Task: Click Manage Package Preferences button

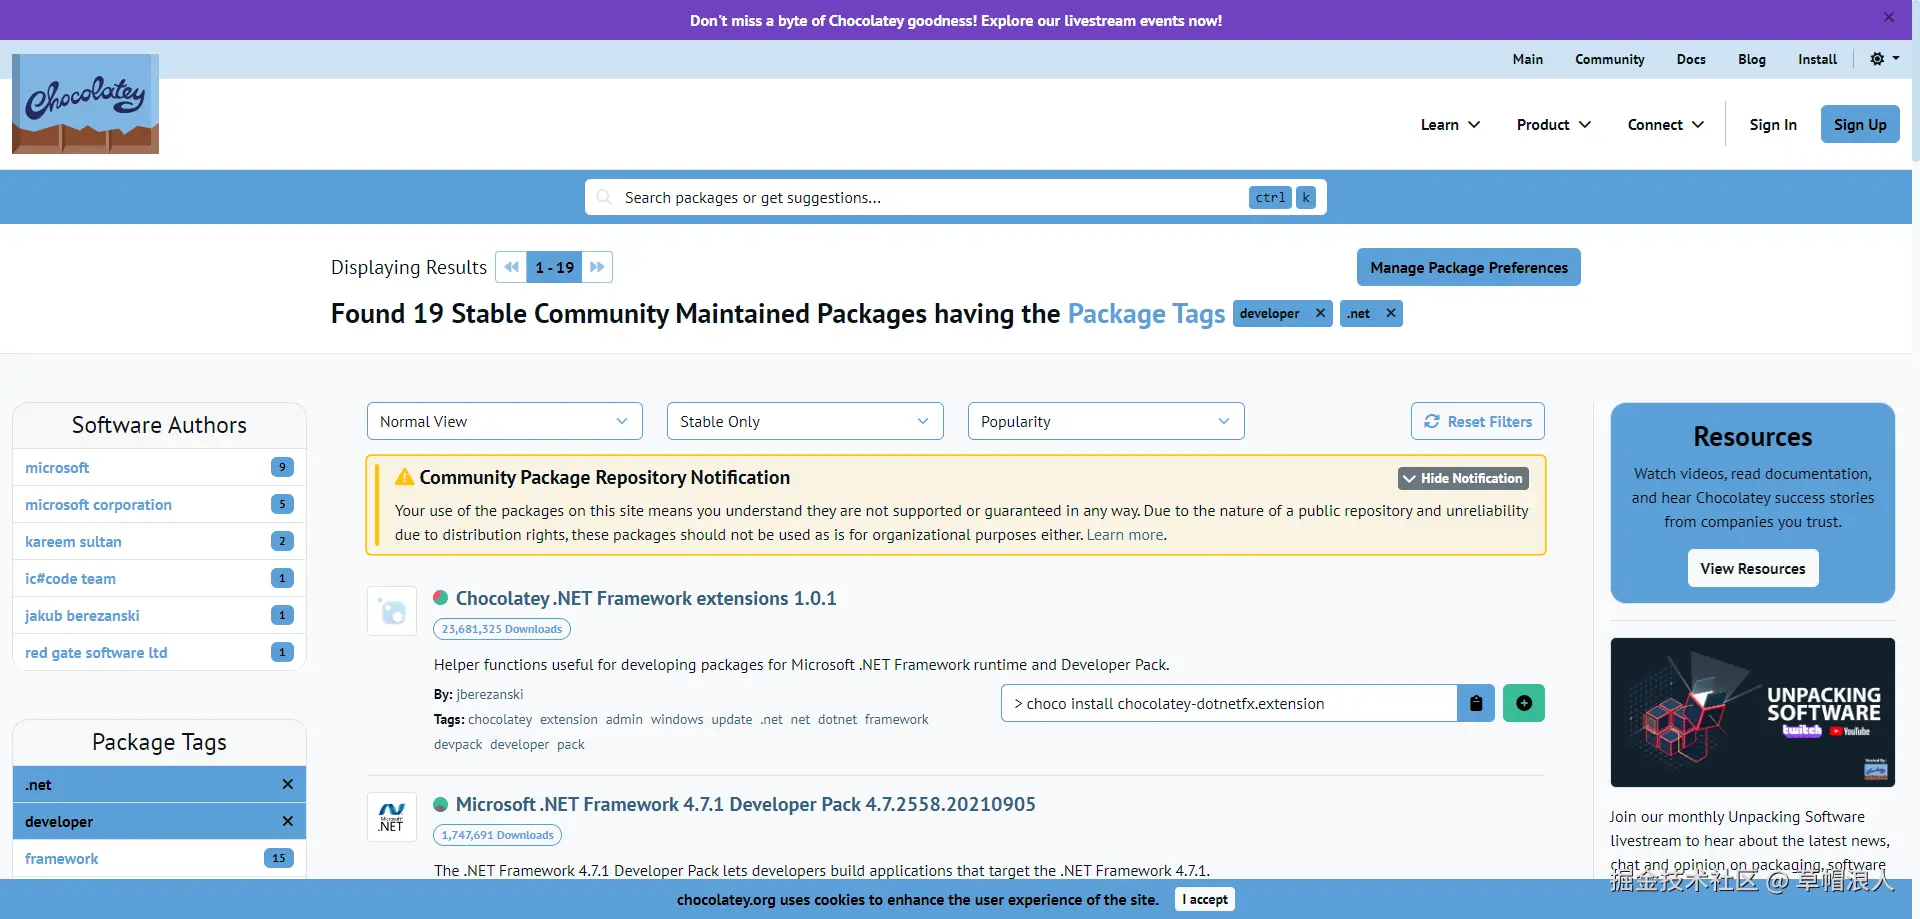Action: (x=1469, y=267)
